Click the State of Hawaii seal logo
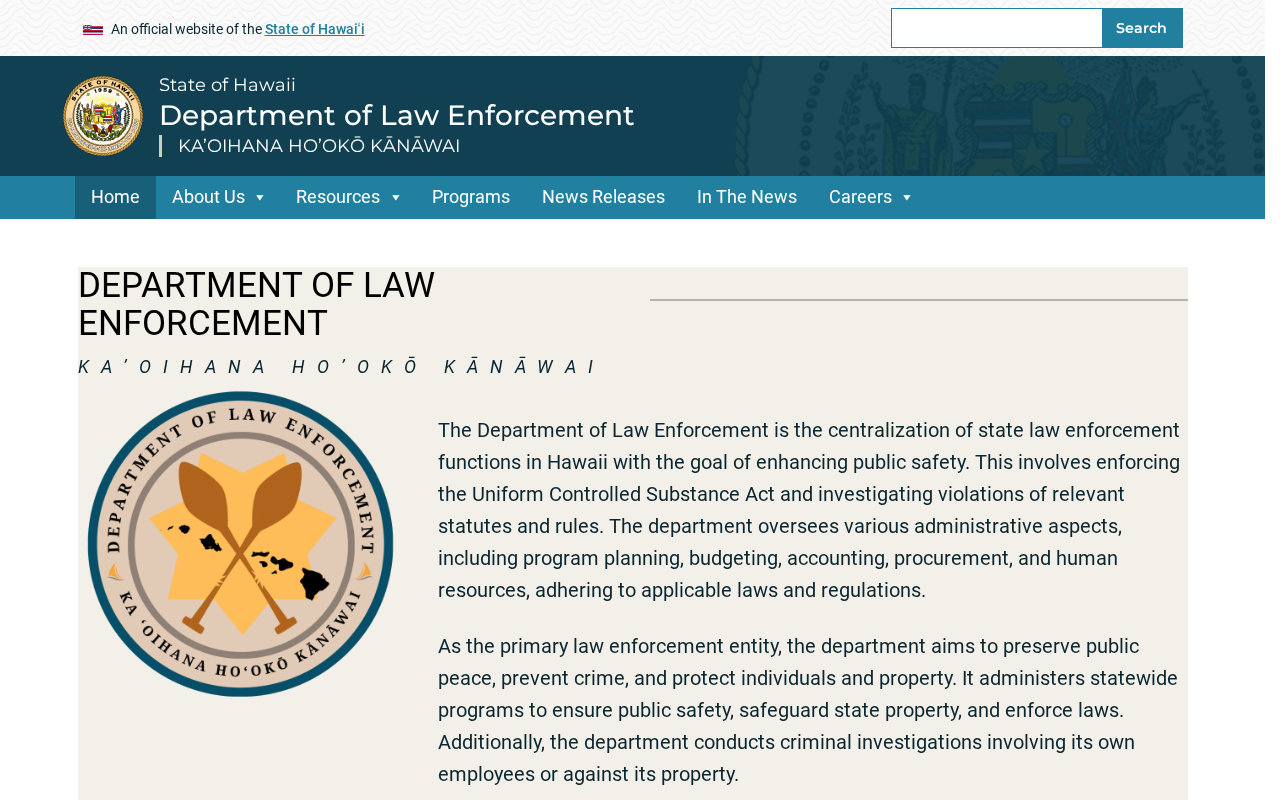 (103, 116)
